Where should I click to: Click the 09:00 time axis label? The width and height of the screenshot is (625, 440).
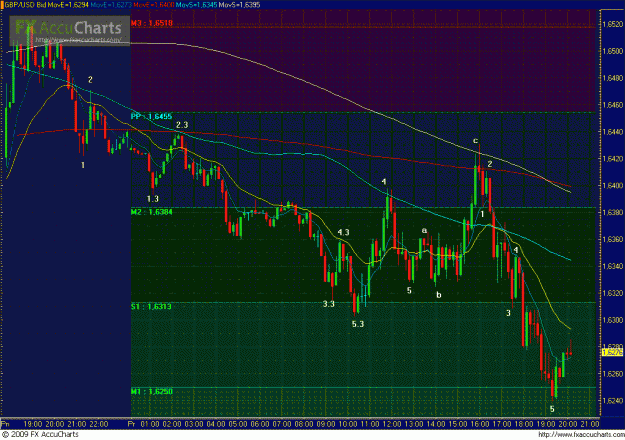coord(326,424)
